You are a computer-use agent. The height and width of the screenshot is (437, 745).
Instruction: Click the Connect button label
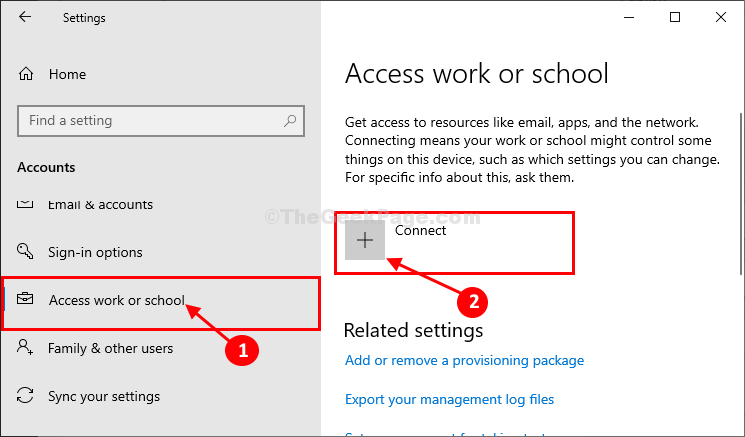pyautogui.click(x=421, y=231)
